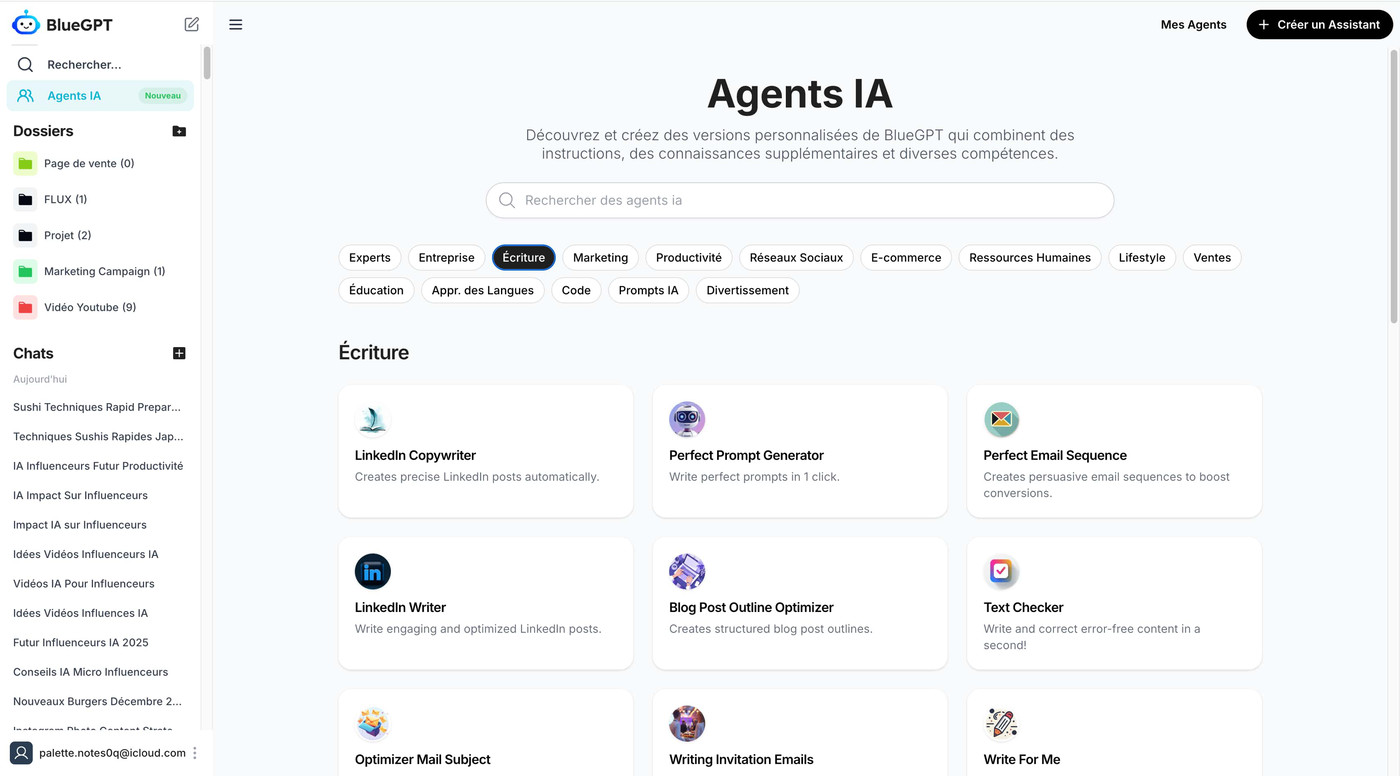Click the Projet folder icon

point(25,235)
